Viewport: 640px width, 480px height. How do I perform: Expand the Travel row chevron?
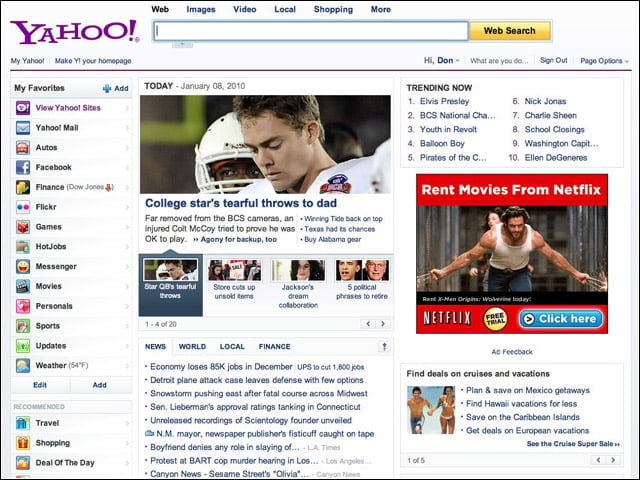[127, 423]
